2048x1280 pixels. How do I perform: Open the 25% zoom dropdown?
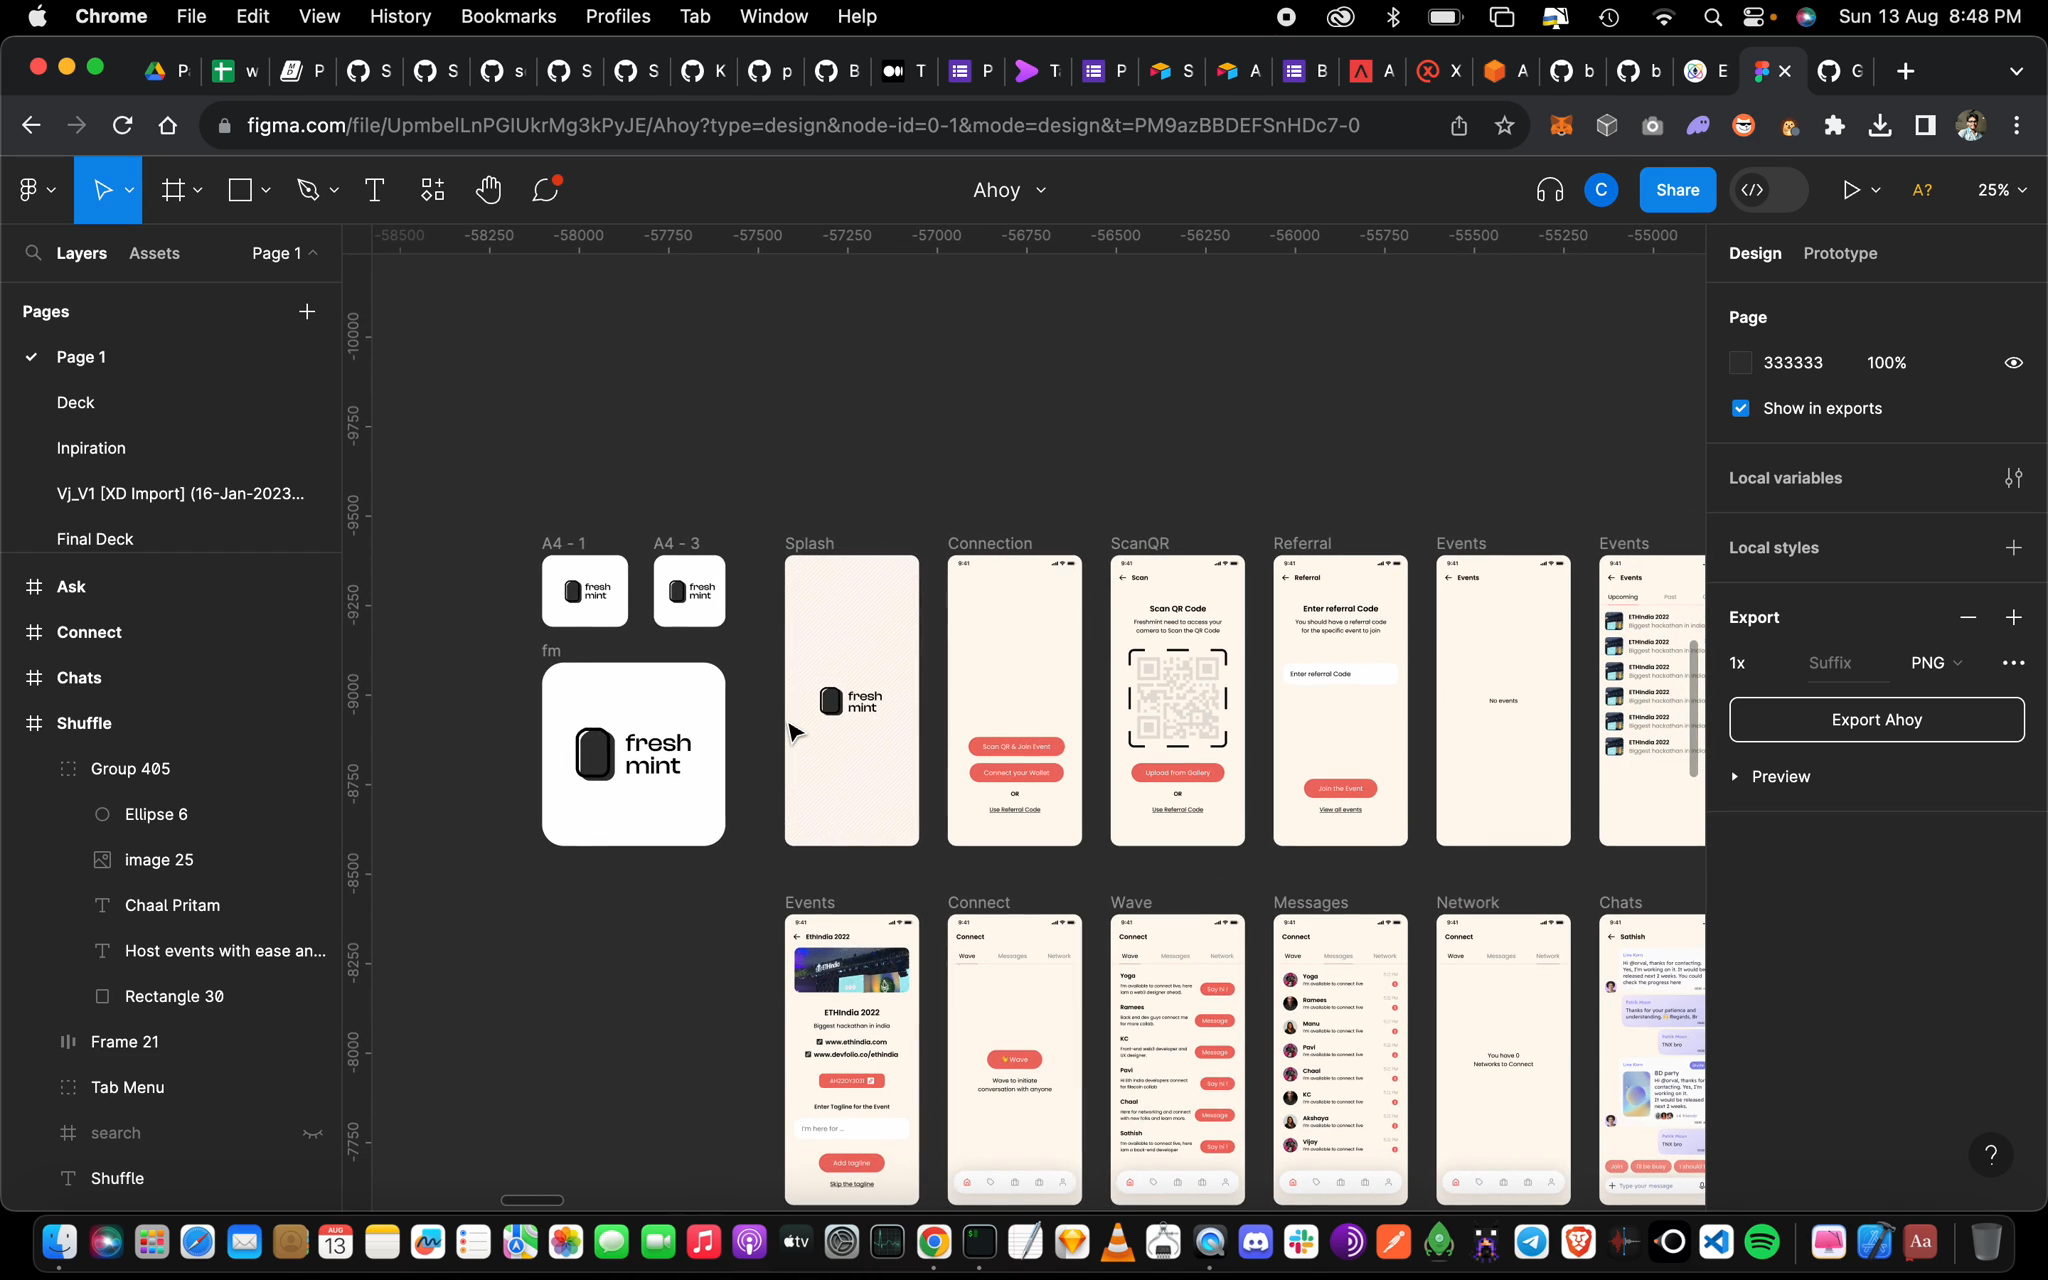tap(2001, 190)
